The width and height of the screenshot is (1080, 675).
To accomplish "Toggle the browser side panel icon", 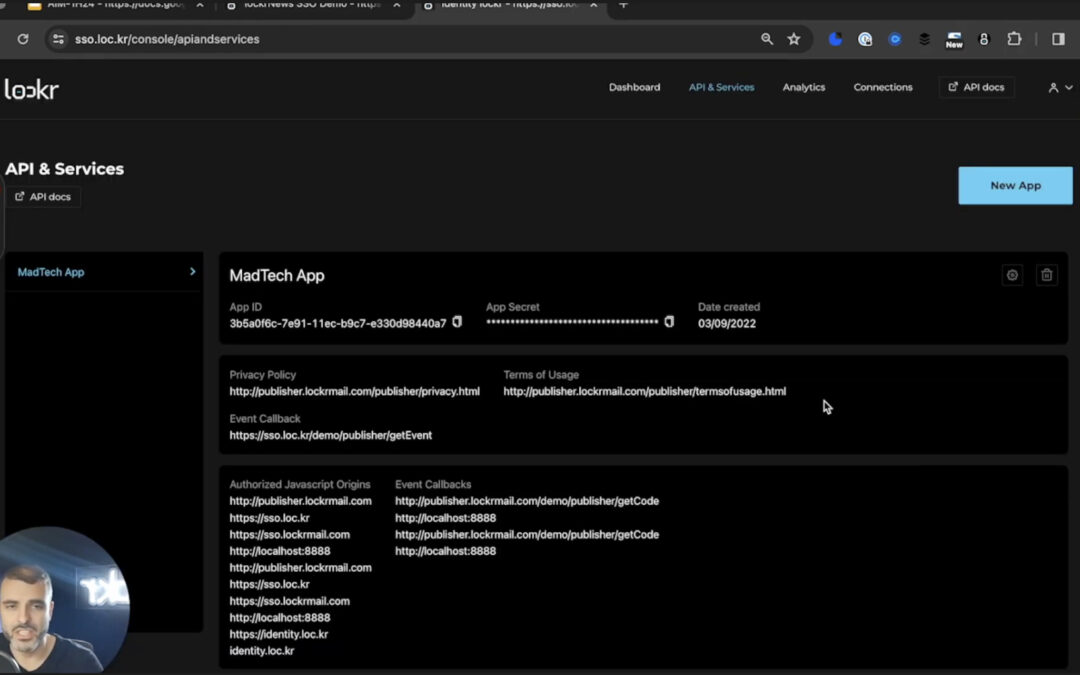I will click(1059, 39).
